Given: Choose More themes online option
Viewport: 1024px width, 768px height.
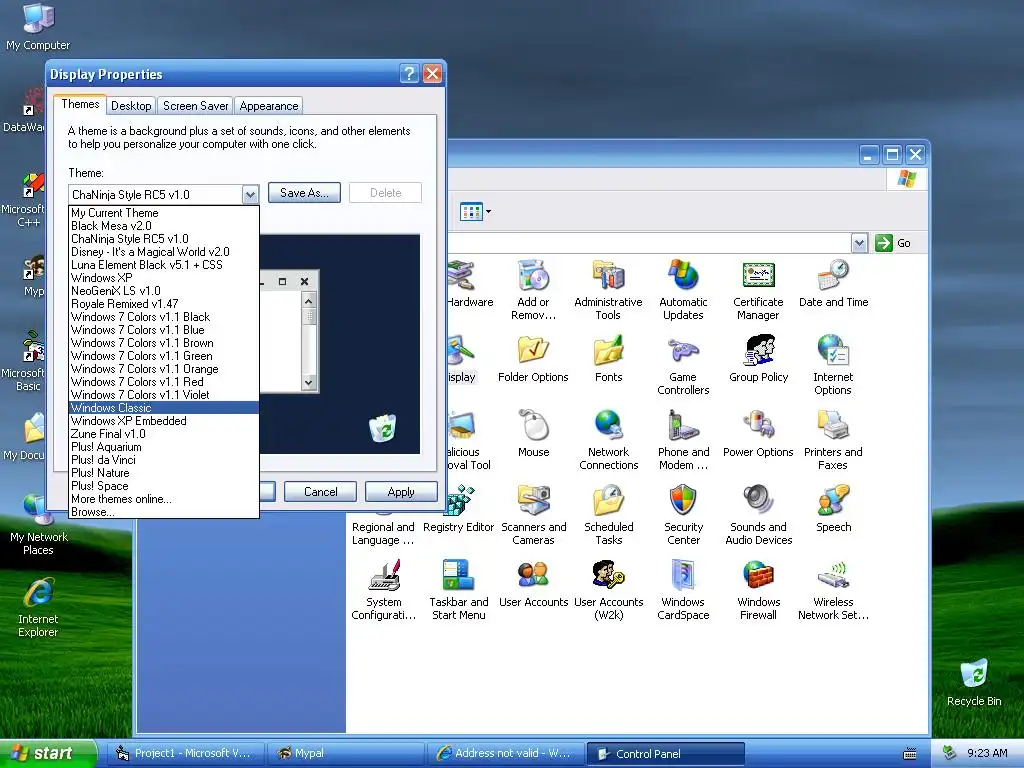Looking at the screenshot, I should [x=164, y=499].
